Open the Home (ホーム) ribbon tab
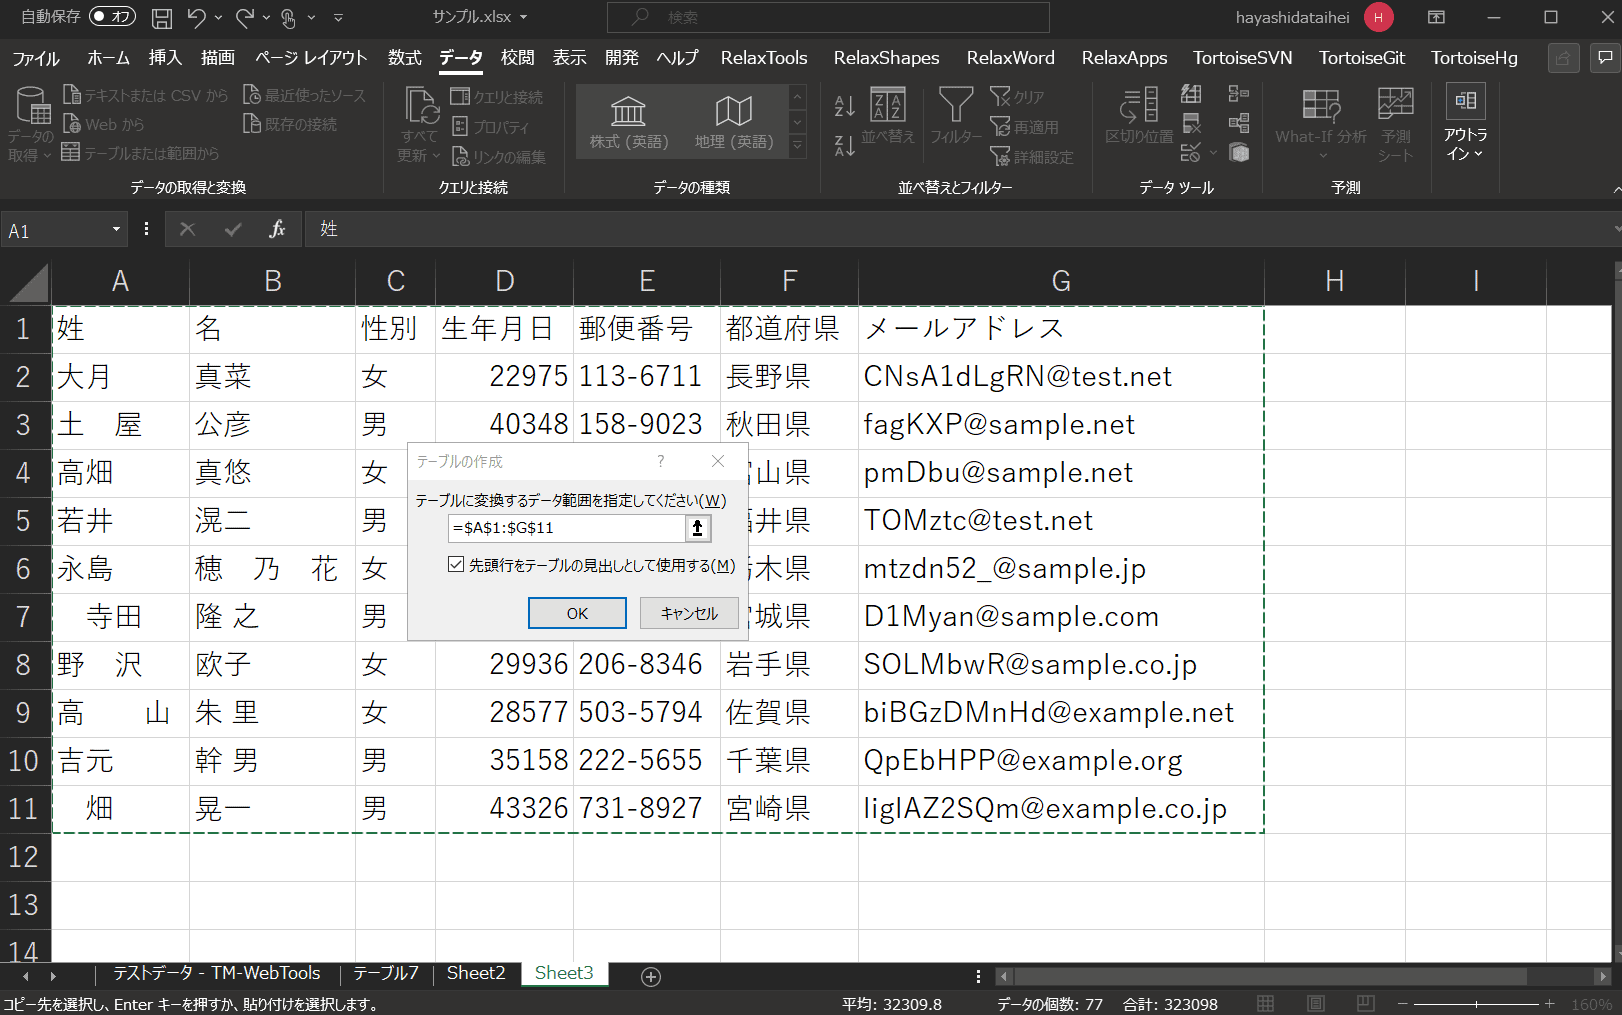The image size is (1622, 1015). click(x=108, y=58)
